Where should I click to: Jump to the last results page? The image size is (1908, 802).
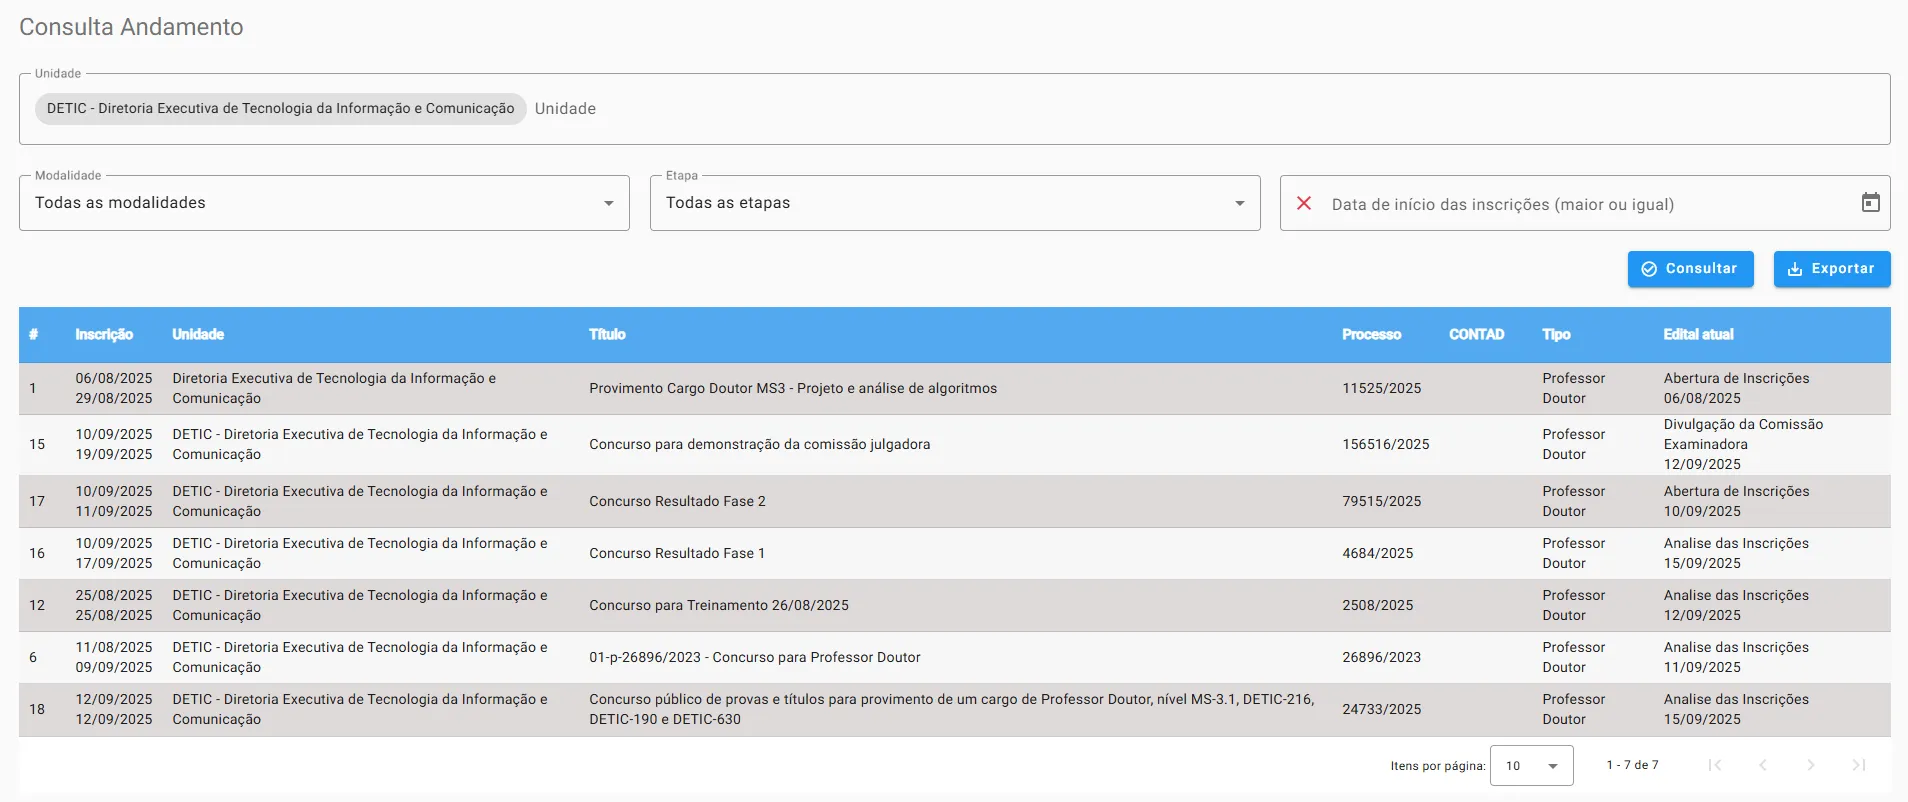[1859, 765]
